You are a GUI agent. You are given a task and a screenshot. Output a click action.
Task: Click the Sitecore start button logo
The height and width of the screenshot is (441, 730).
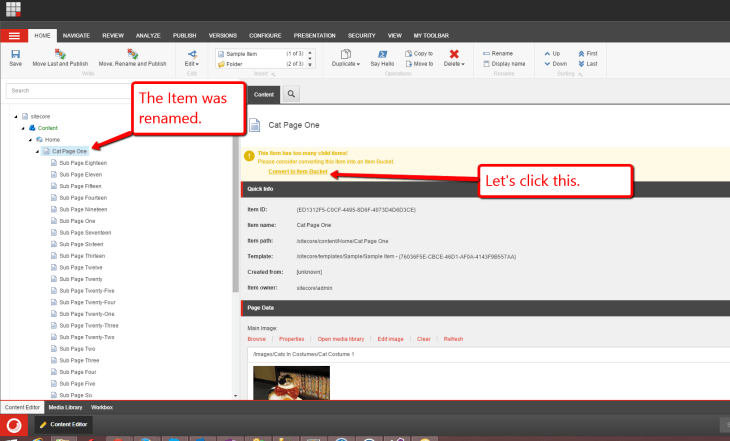pyautogui.click(x=14, y=425)
